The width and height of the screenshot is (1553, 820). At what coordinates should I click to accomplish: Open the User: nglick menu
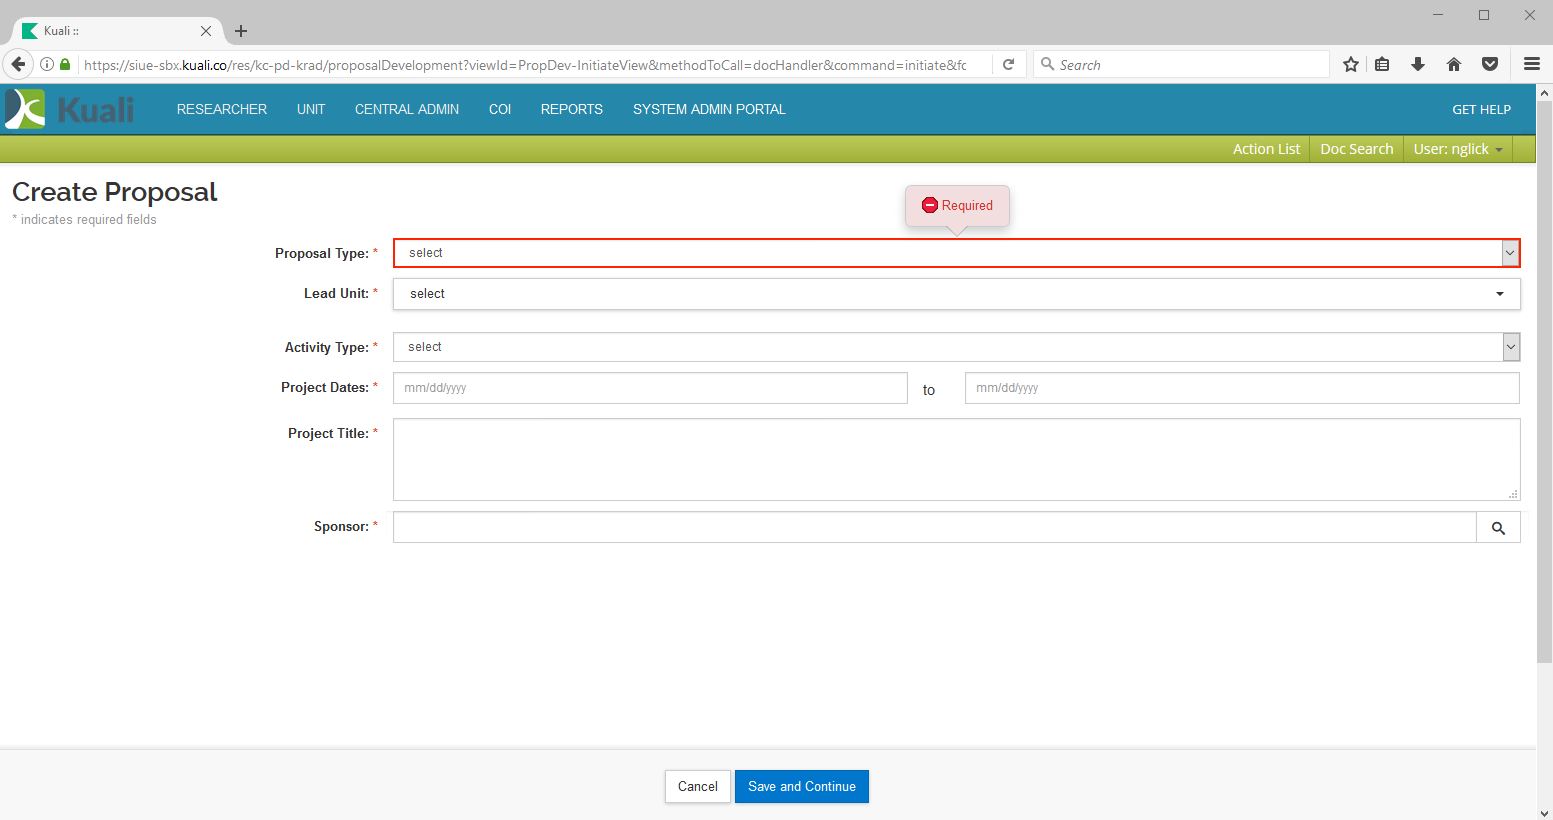[1457, 149]
